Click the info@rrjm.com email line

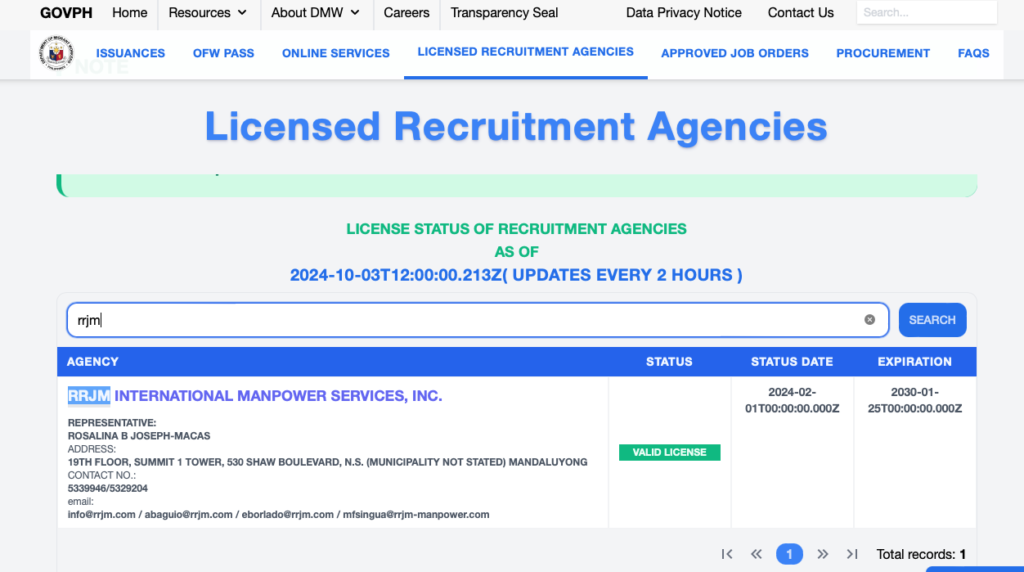278,515
